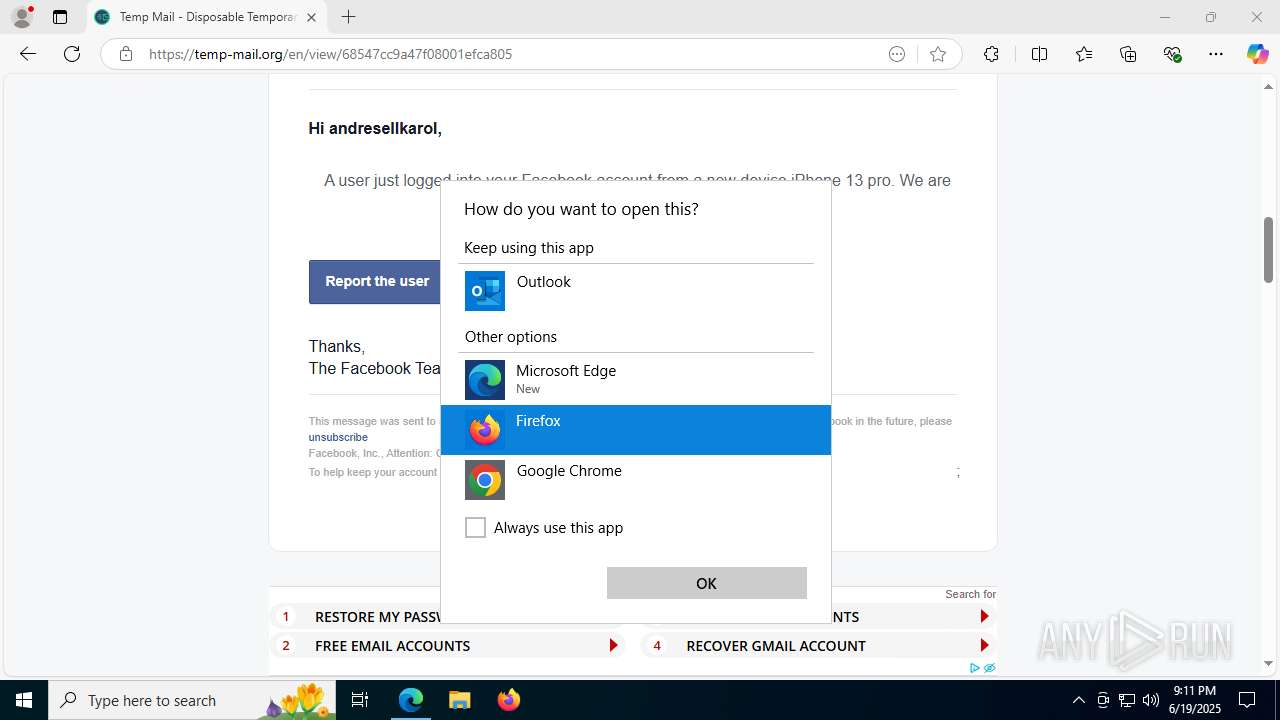This screenshot has width=1280, height=720.
Task: Pick Firefox as the app to open
Action: [x=636, y=430]
